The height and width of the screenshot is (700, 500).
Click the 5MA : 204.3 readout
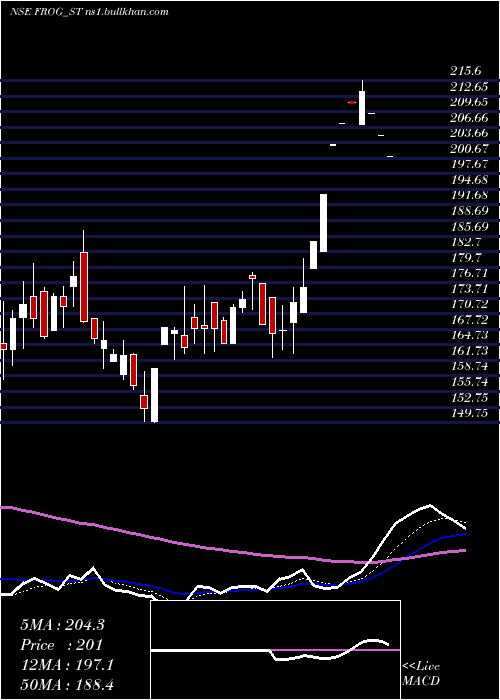click(x=62, y=625)
